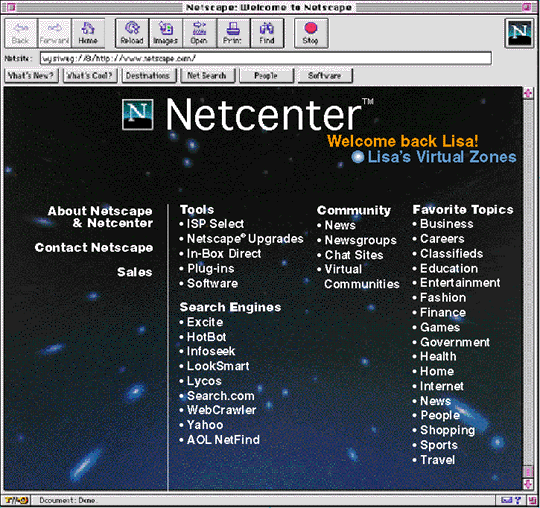Open the Newsgroups link
Image resolution: width=540 pixels, height=508 pixels.
click(361, 240)
